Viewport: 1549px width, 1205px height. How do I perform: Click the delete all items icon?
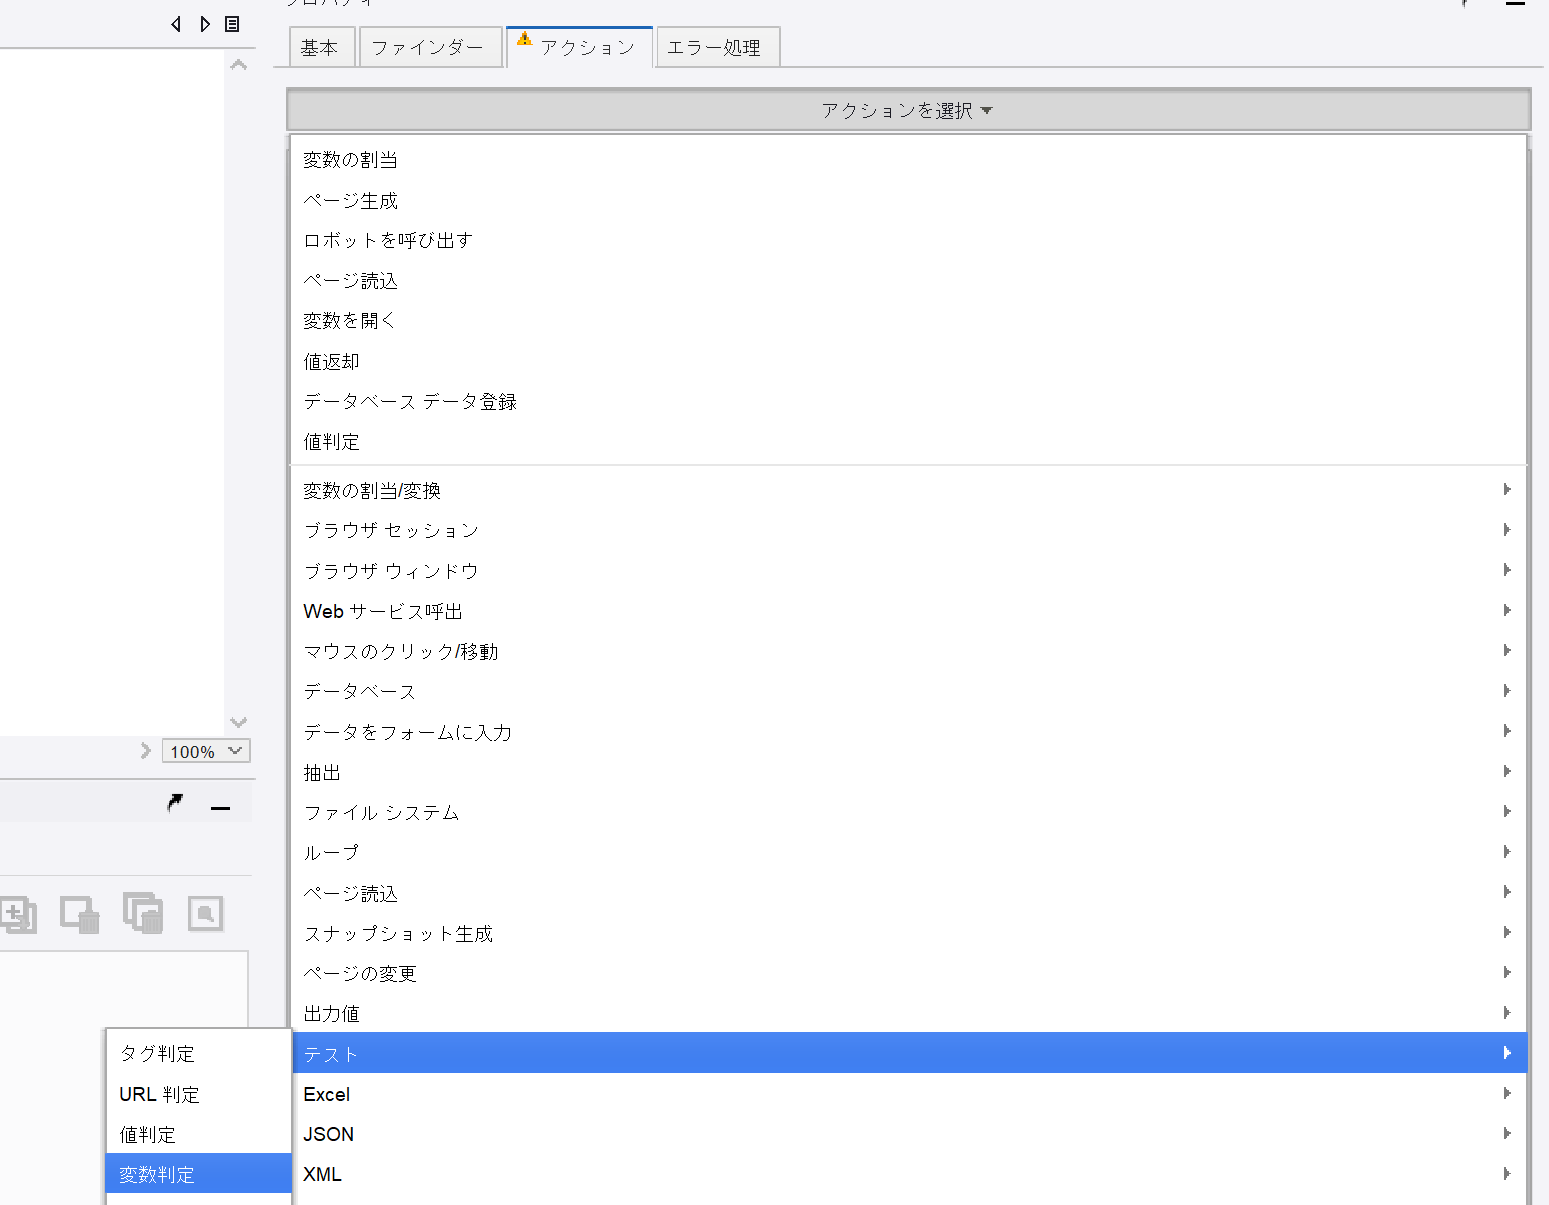click(143, 913)
